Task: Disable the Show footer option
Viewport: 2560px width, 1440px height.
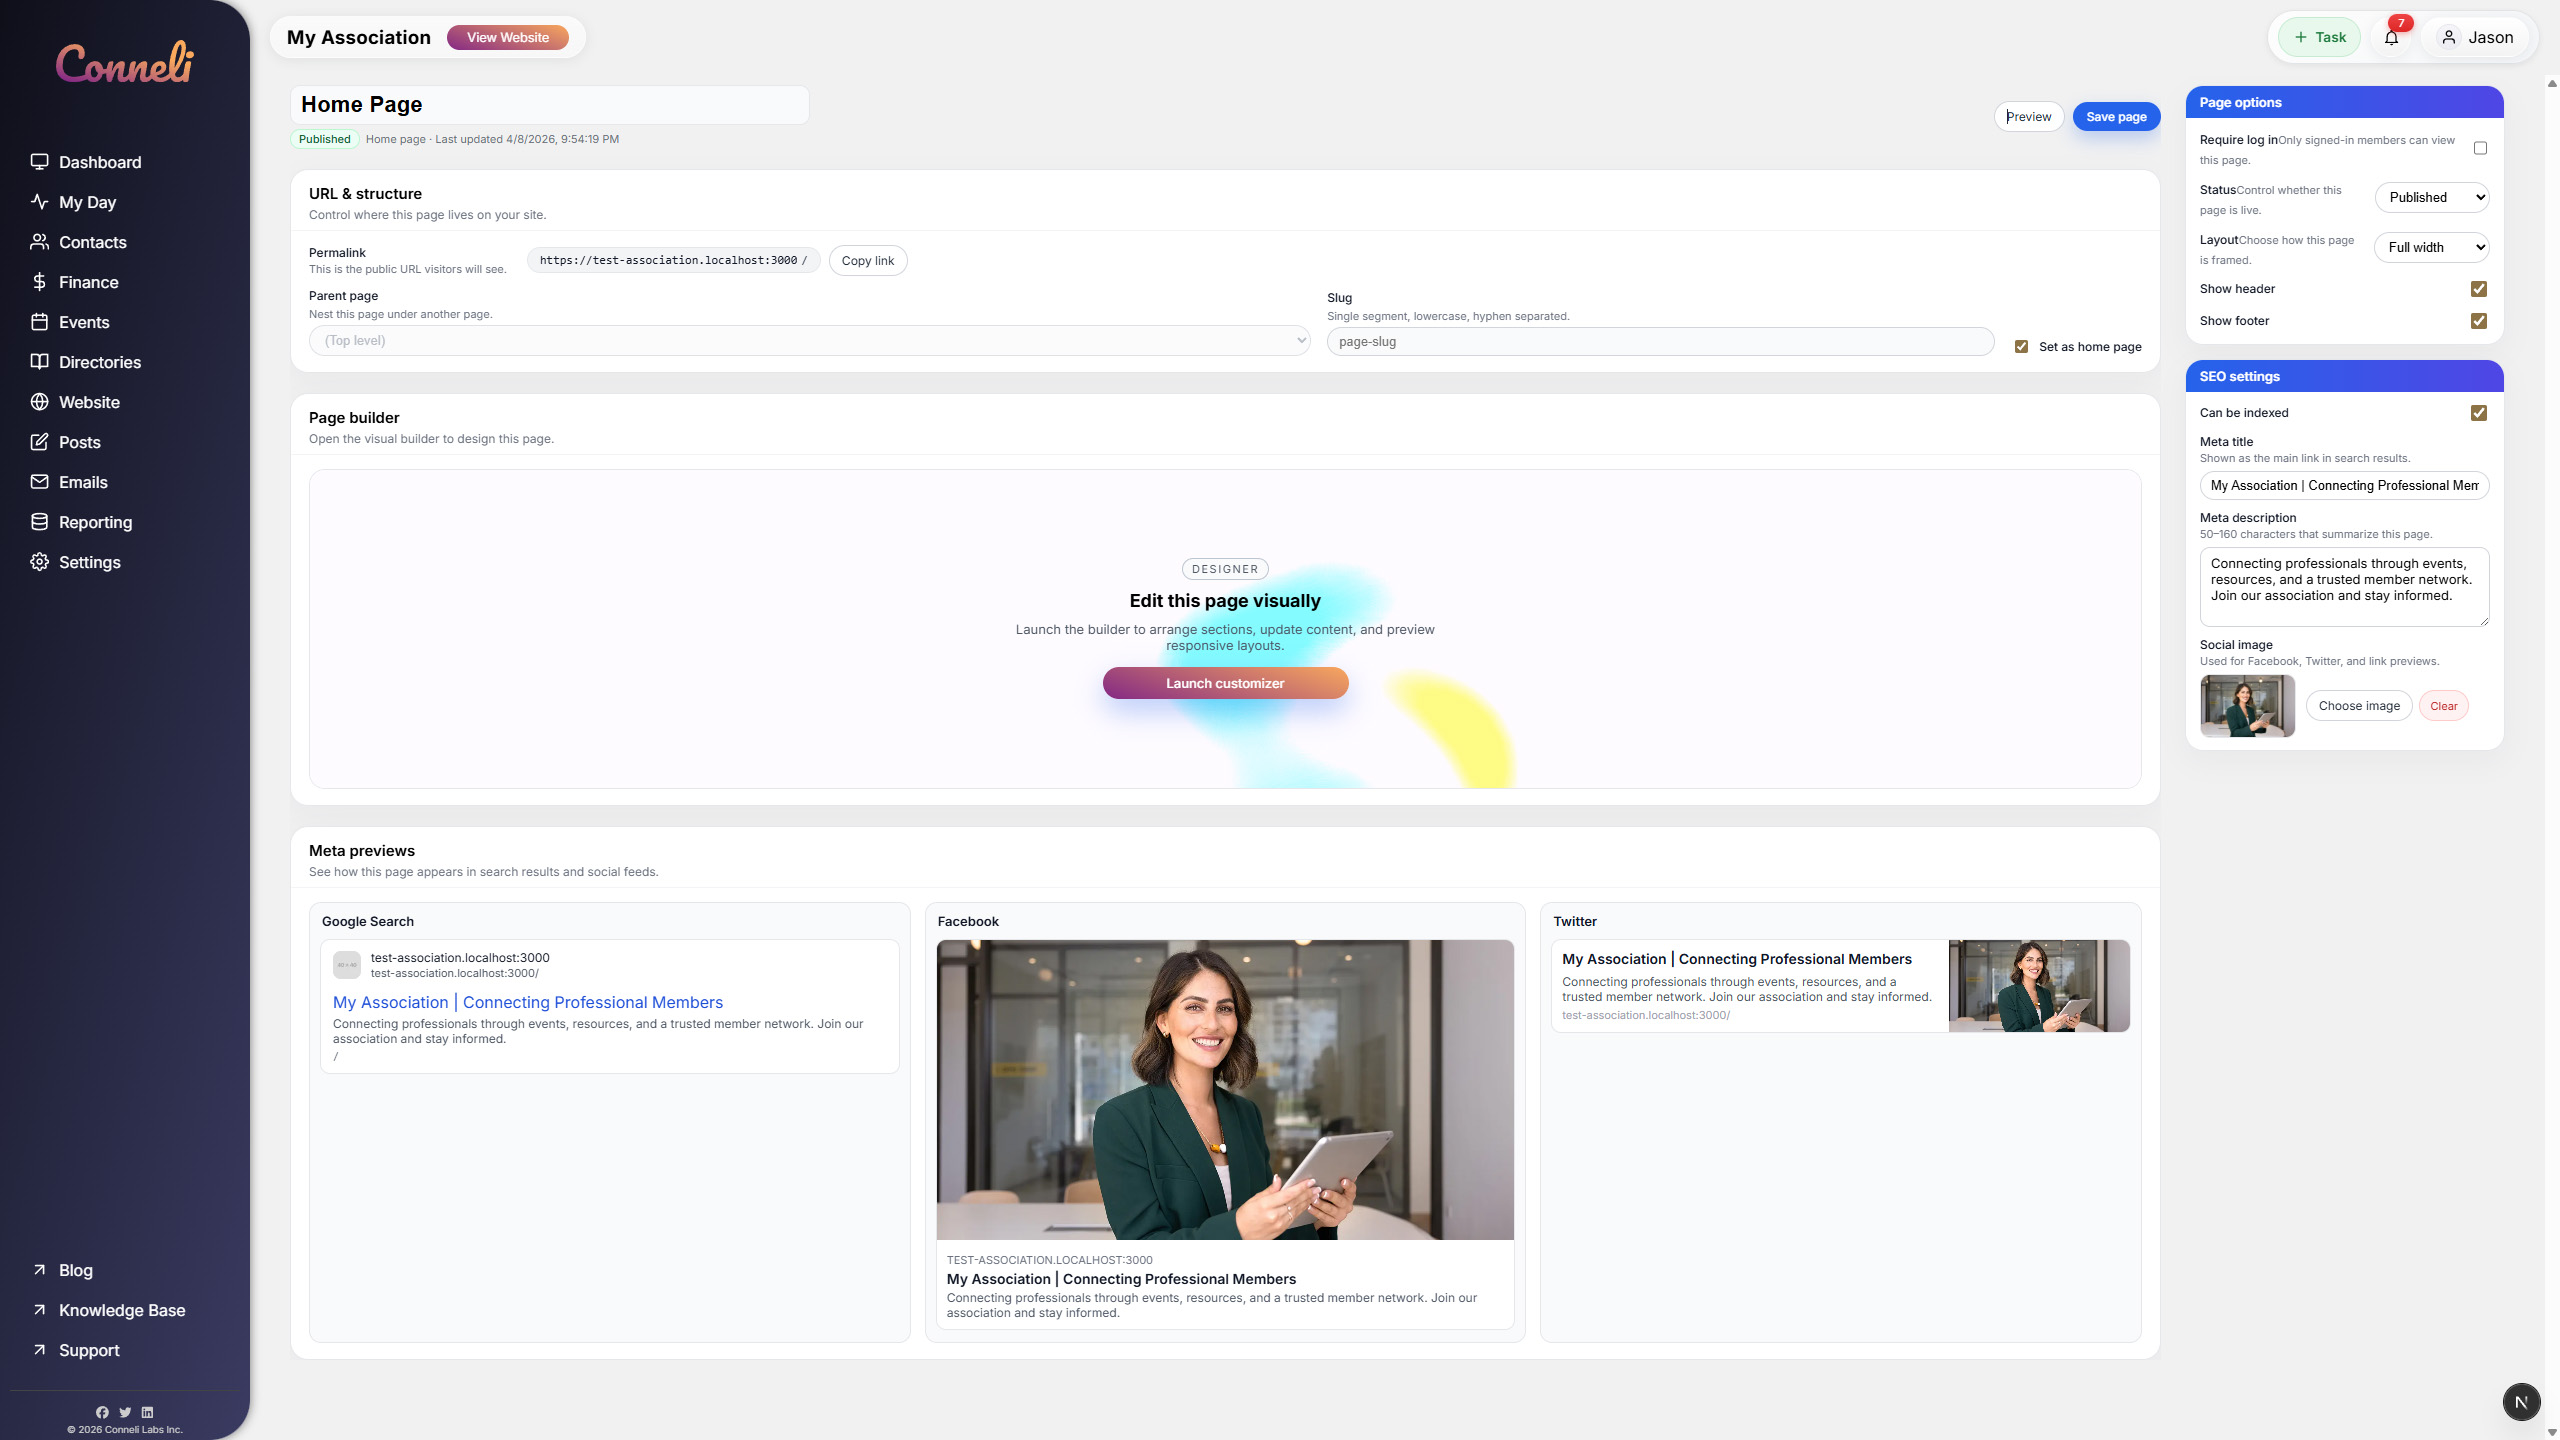Action: coord(2478,320)
